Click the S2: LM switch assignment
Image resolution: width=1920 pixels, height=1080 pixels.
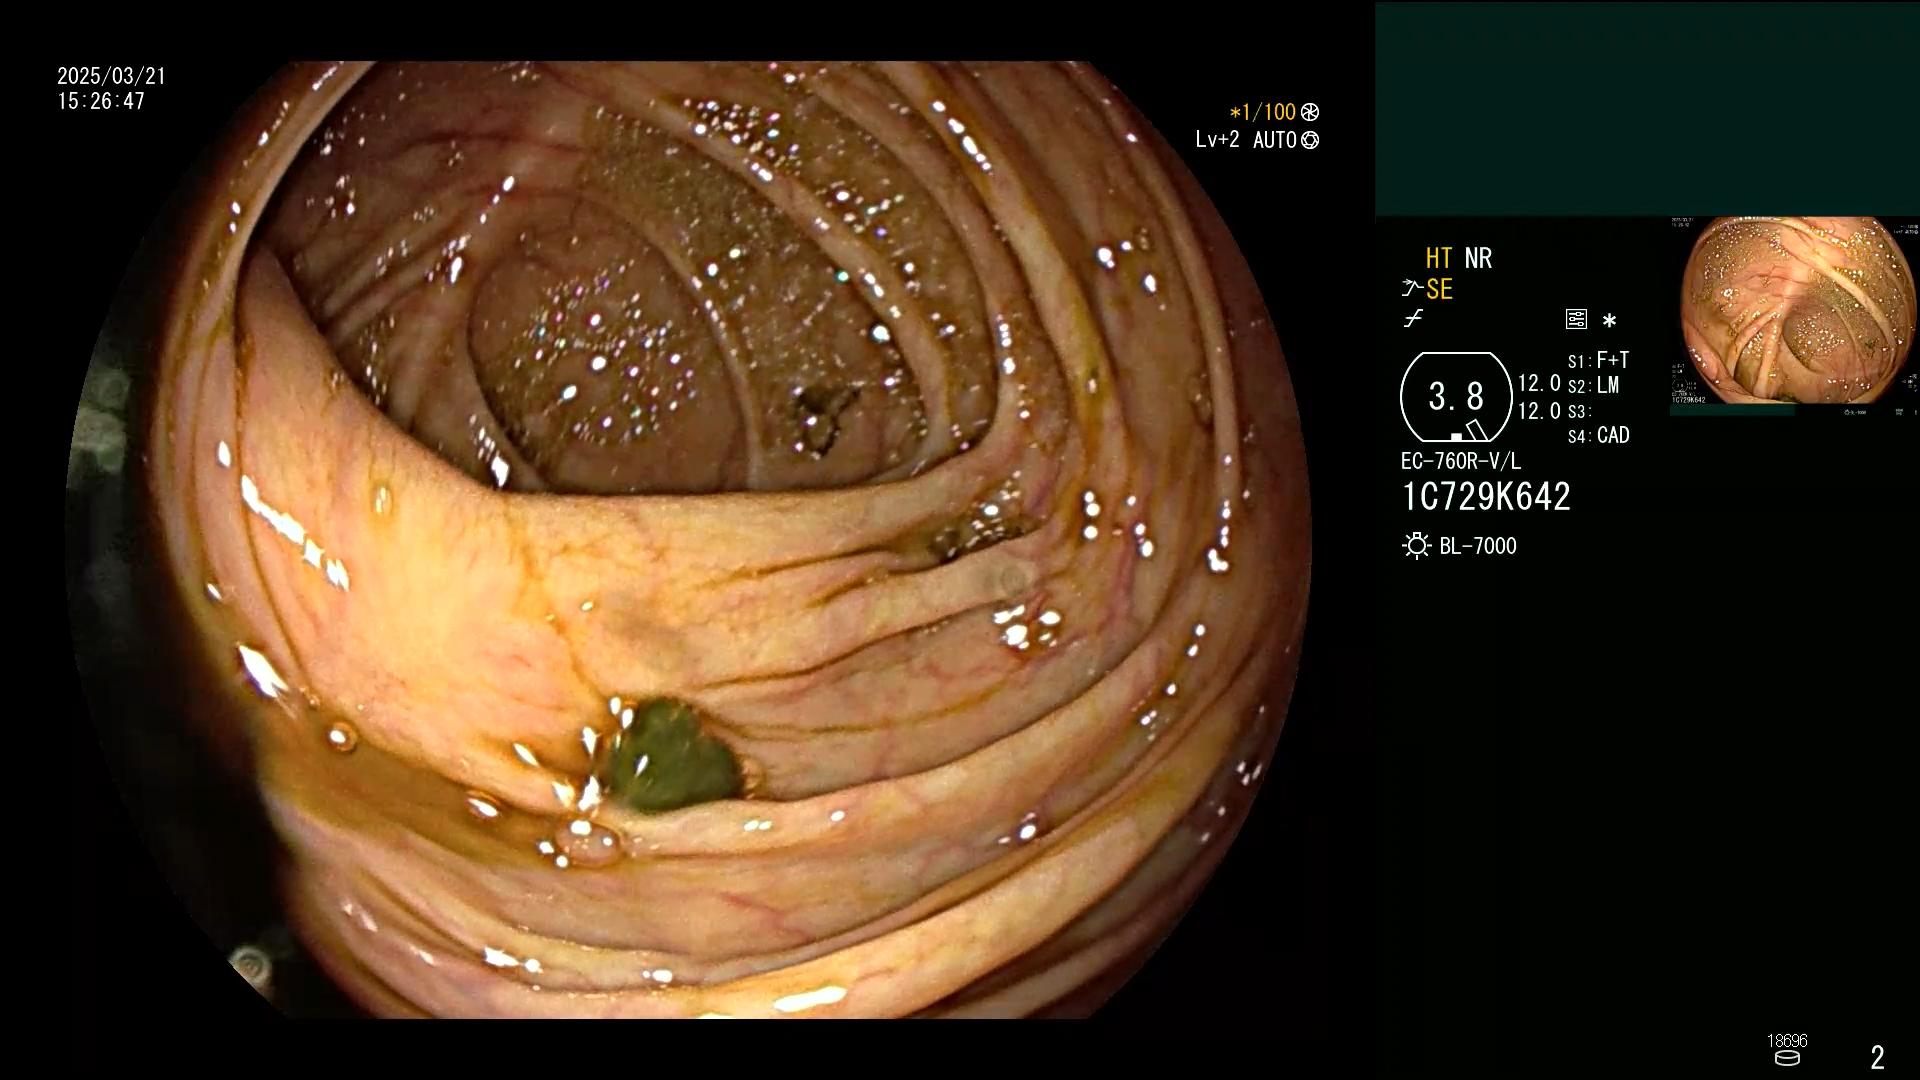(1594, 386)
